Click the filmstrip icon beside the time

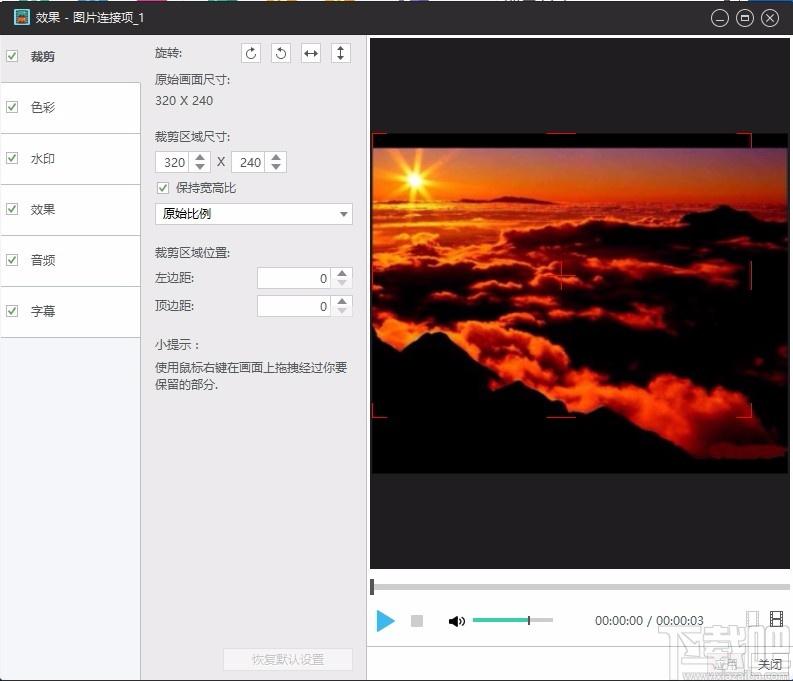click(776, 618)
